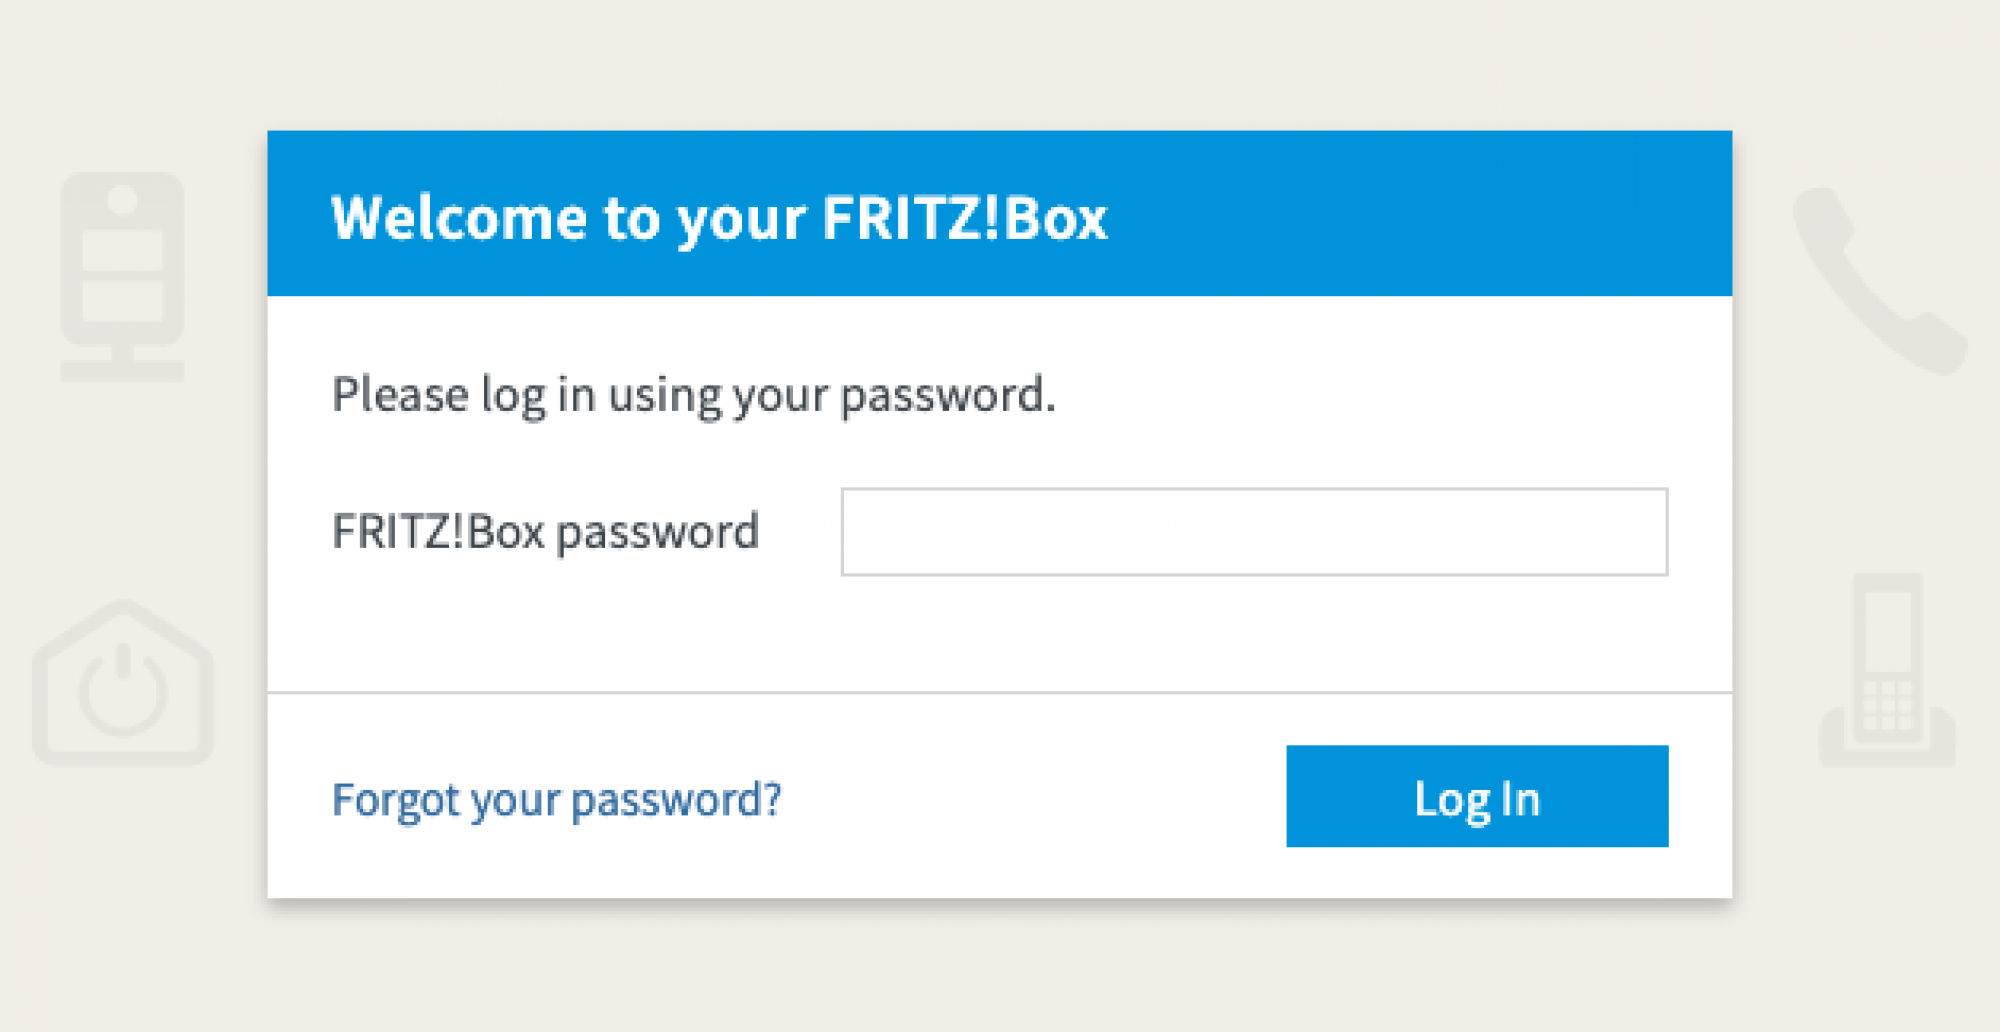Click the power symbol inside the house icon
Screen dimensions: 2000x1032
tap(123, 688)
